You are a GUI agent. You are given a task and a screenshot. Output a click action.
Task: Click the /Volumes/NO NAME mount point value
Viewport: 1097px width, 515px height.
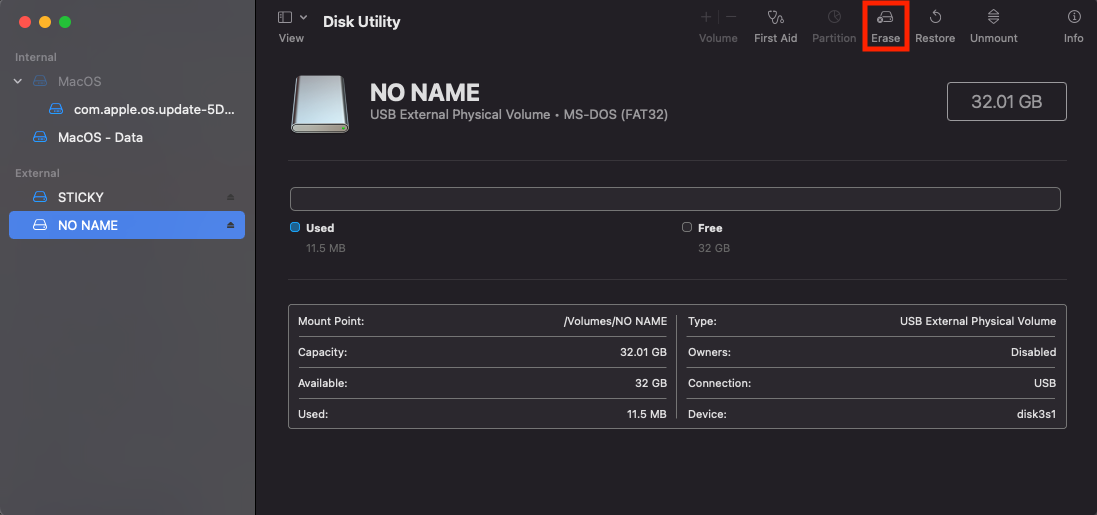615,321
